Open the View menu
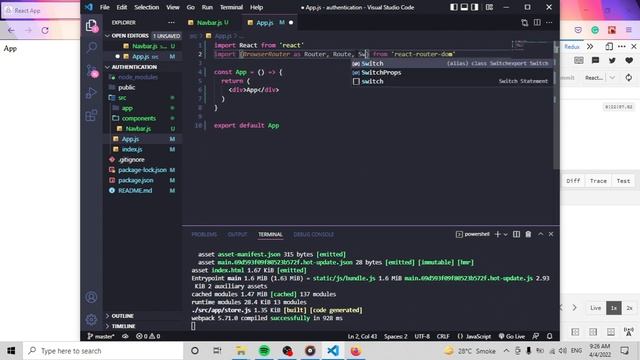Image resolution: width=640 pixels, height=360 pixels. (x=173, y=7)
